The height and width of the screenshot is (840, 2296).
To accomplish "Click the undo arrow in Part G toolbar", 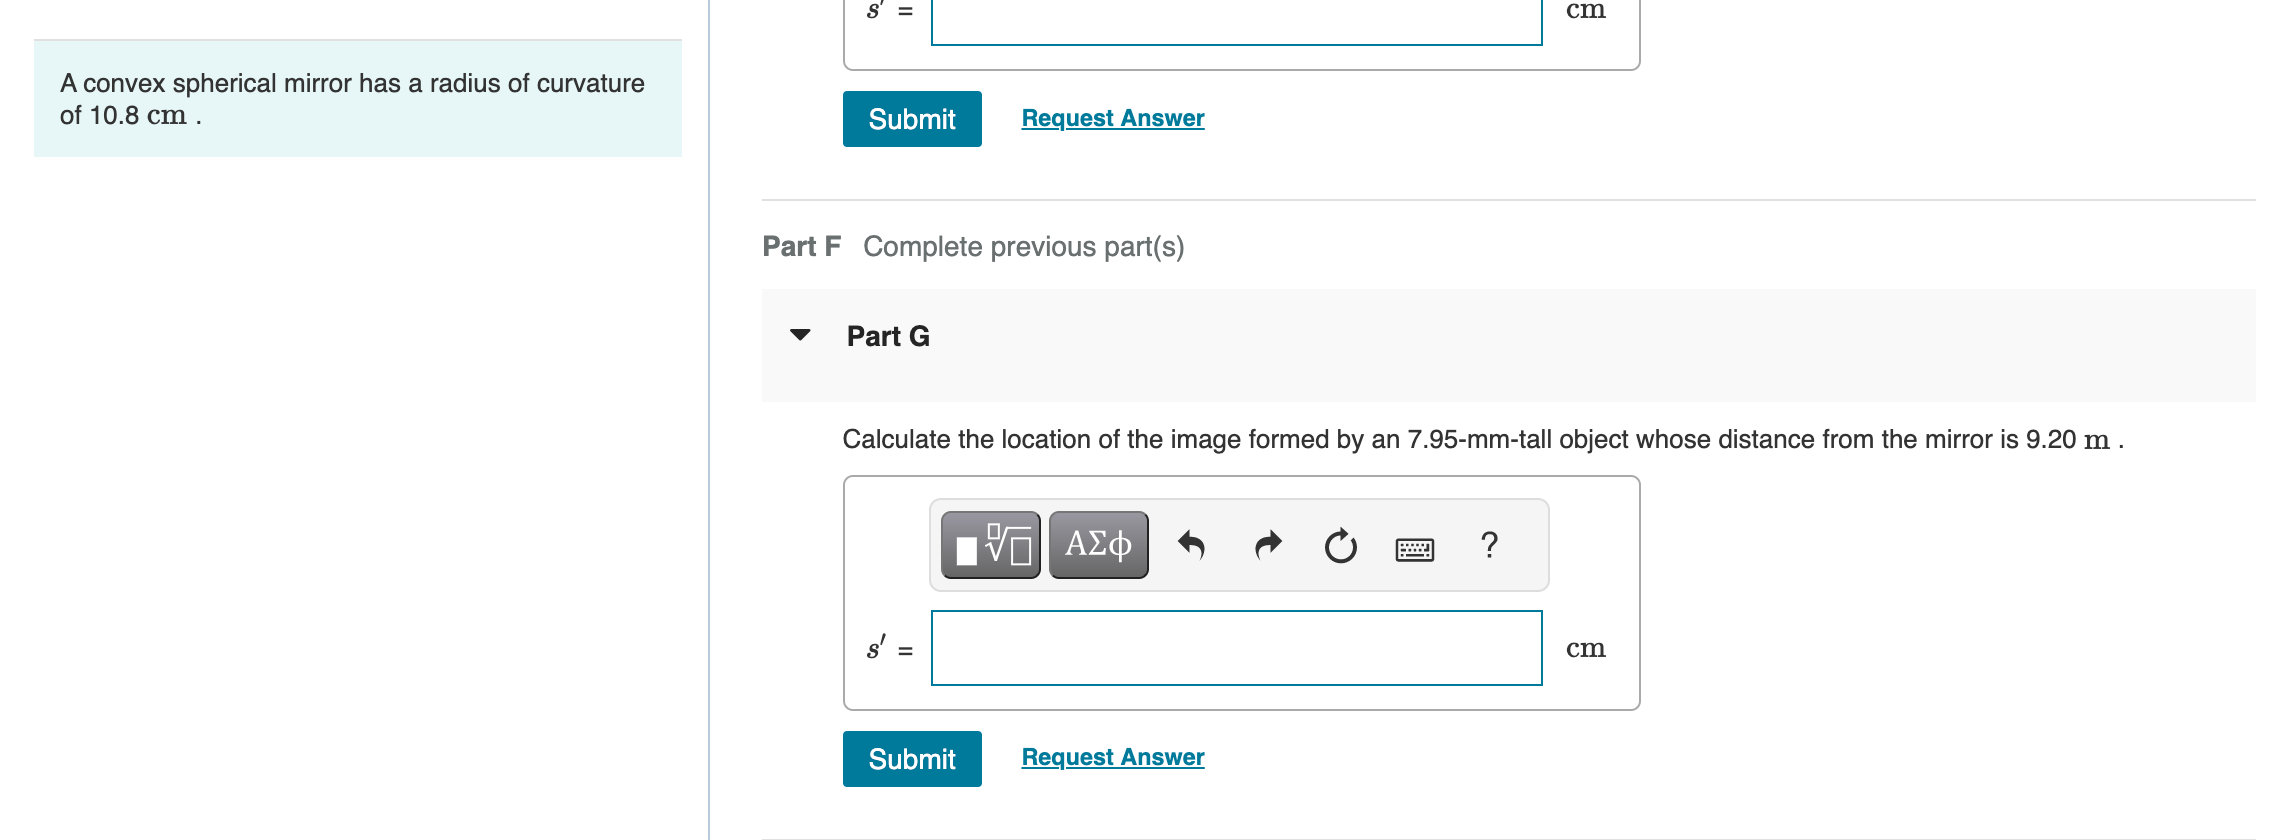I will point(1193,545).
